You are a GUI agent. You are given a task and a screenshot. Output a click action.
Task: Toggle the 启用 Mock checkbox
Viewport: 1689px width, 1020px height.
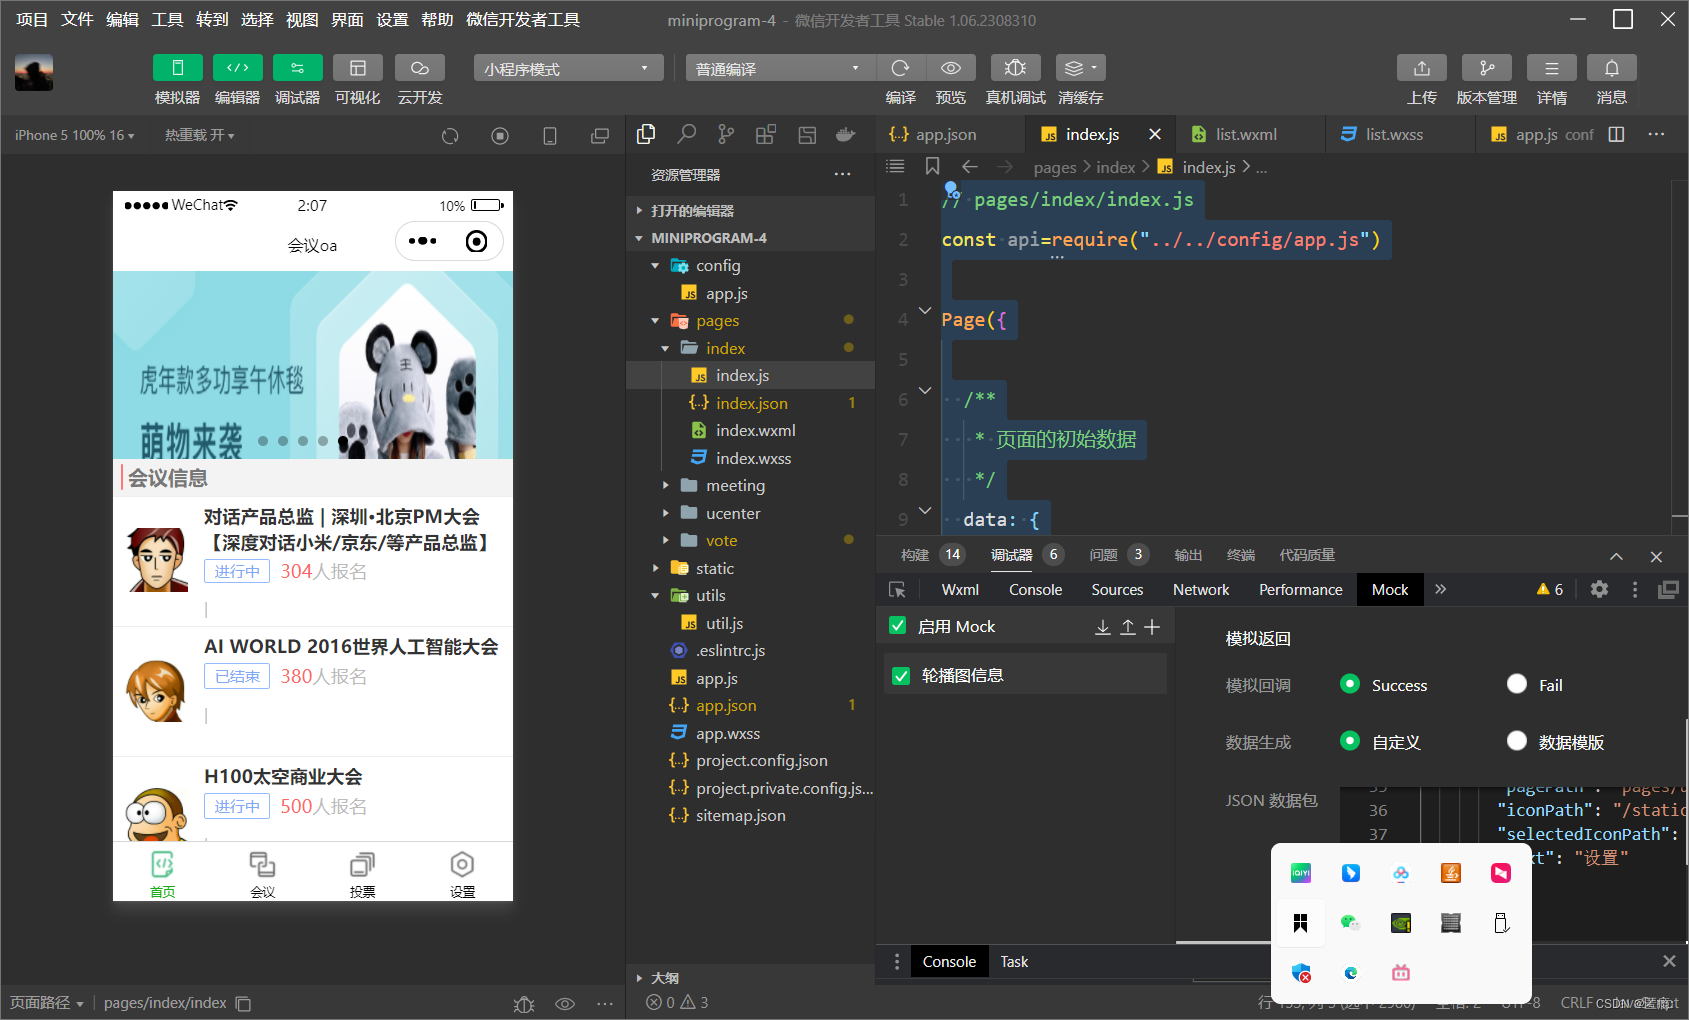(x=898, y=626)
